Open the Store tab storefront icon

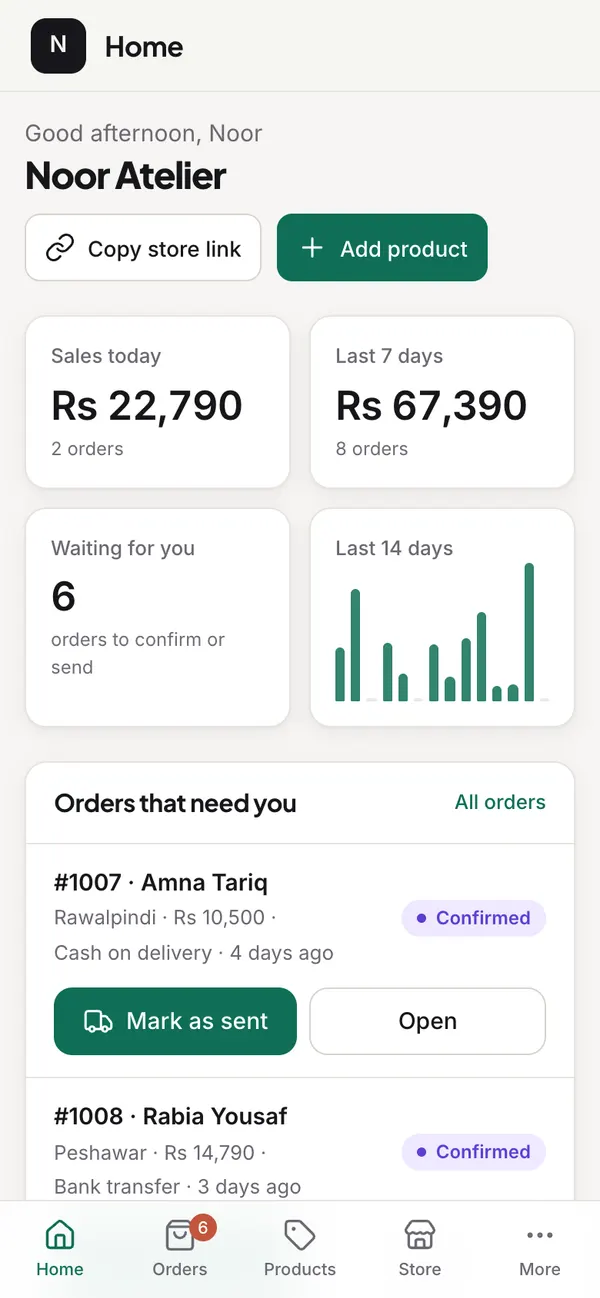pyautogui.click(x=420, y=1235)
